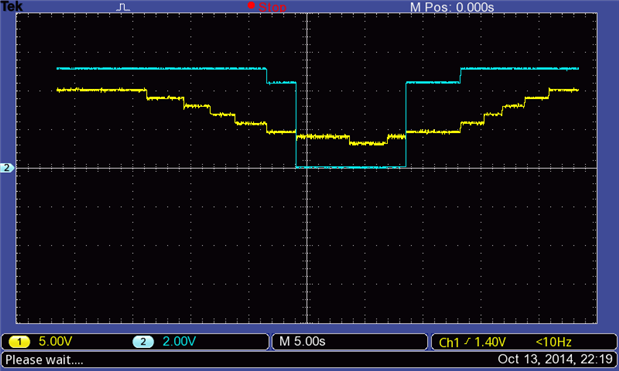This screenshot has height=371, width=619.
Task: Click the Tek logo
Action: (x=12, y=6)
